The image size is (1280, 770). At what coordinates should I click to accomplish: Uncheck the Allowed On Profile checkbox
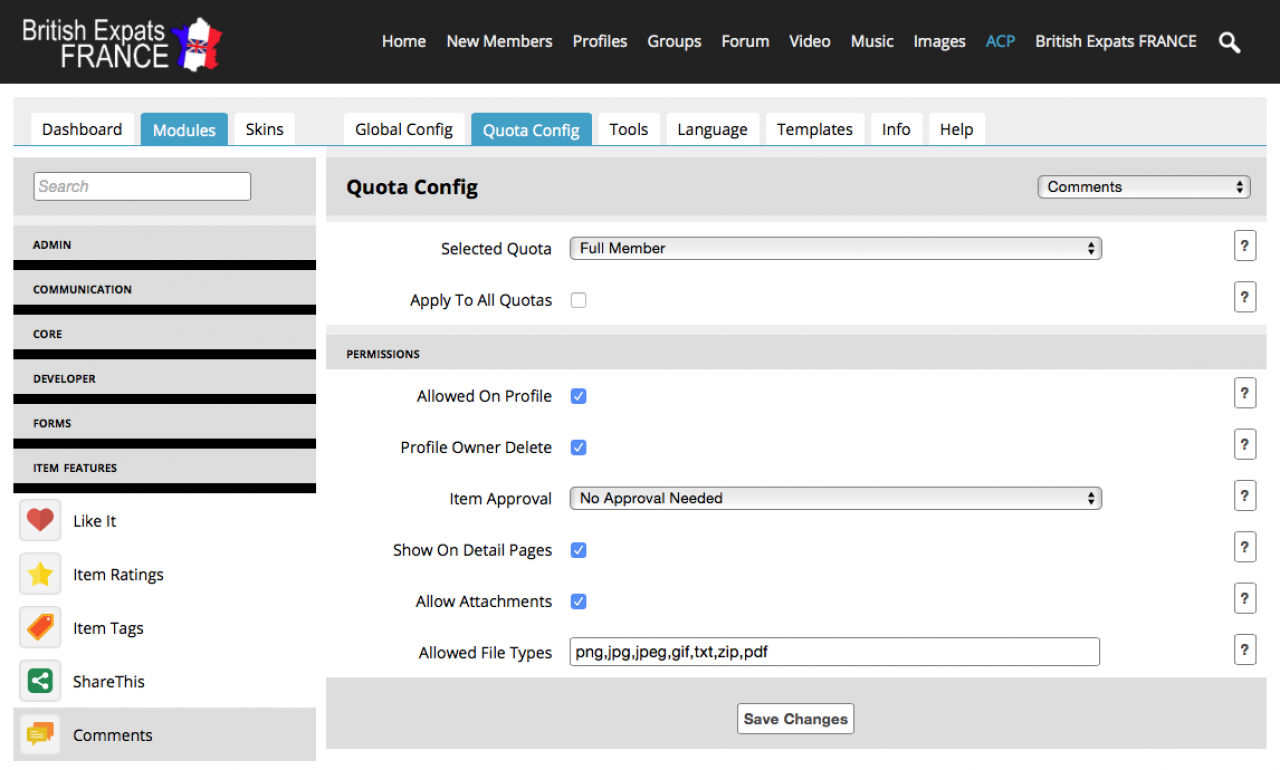coord(578,396)
